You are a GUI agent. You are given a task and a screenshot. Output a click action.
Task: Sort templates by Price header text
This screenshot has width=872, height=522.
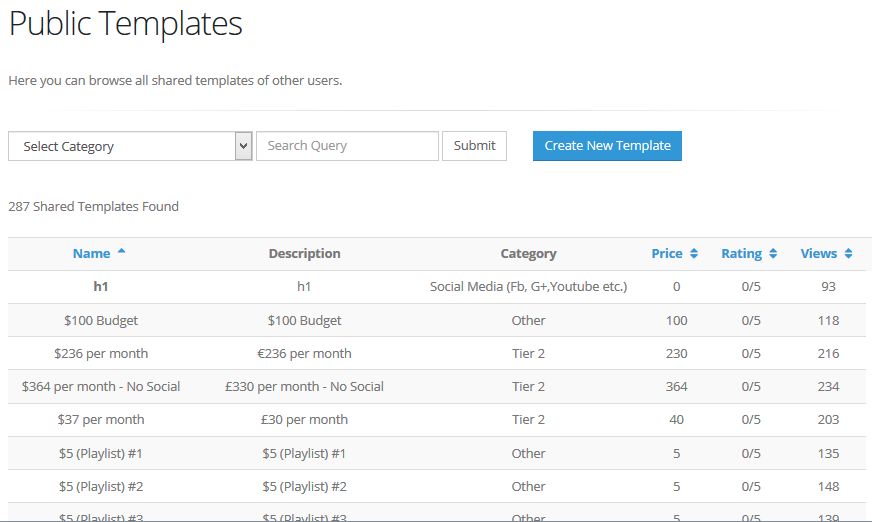(666, 254)
